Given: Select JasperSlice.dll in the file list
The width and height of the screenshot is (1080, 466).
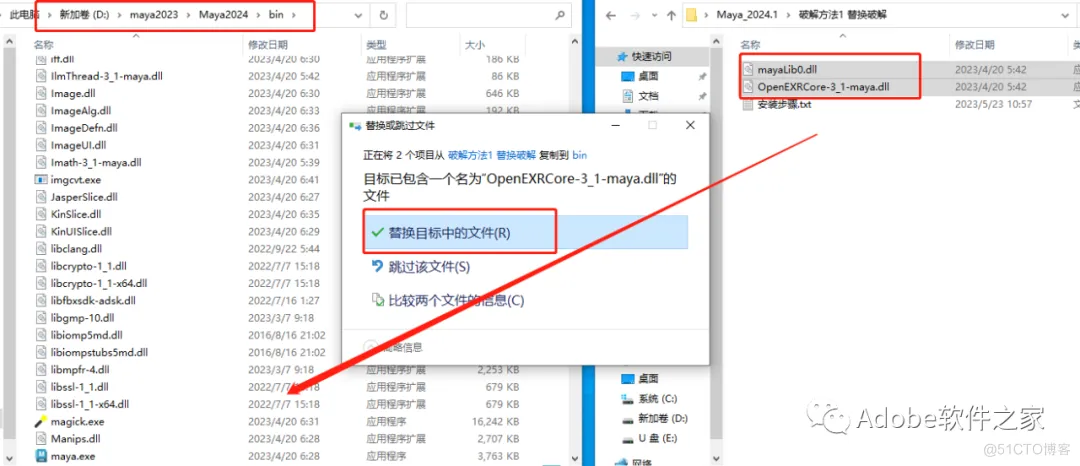Looking at the screenshot, I should coord(84,197).
